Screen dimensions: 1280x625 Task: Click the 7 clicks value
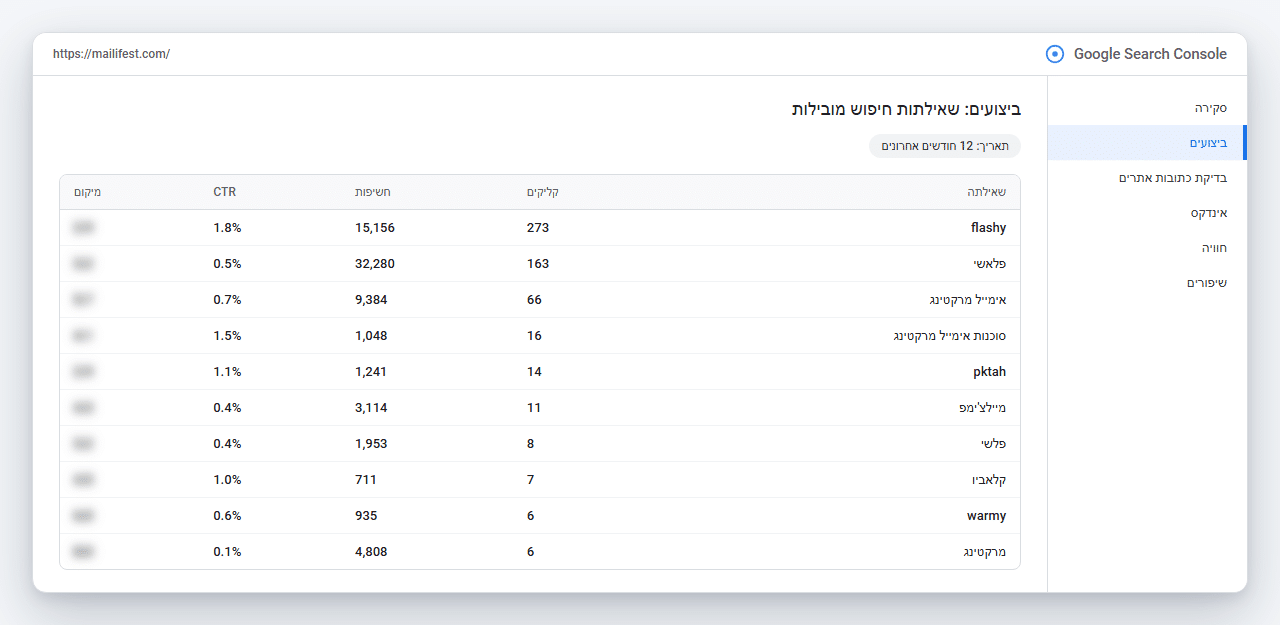click(x=531, y=480)
